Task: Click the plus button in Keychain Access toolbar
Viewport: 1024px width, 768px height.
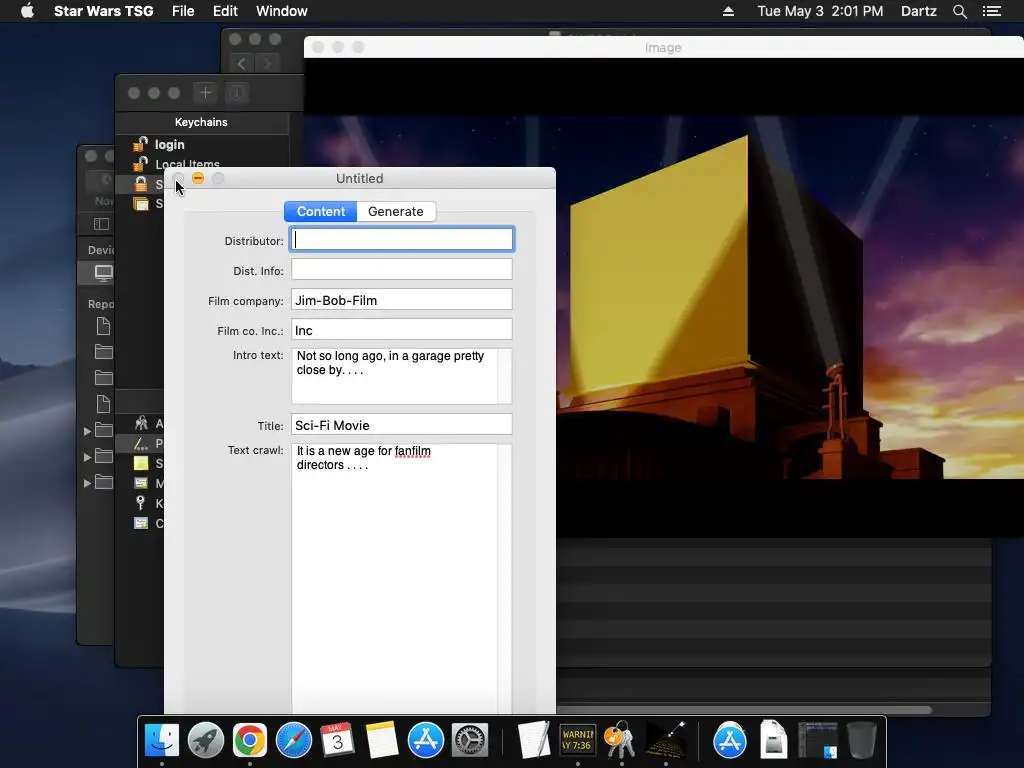Action: (205, 93)
